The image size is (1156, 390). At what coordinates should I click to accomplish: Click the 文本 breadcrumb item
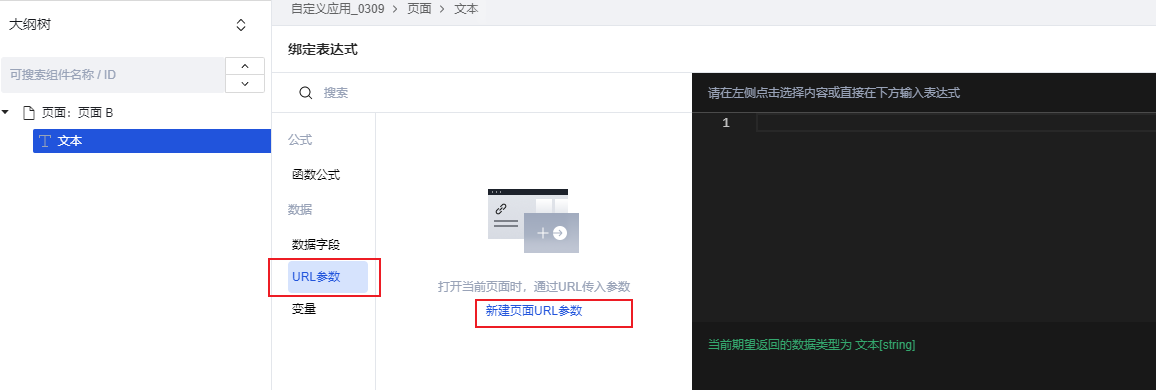coord(466,10)
